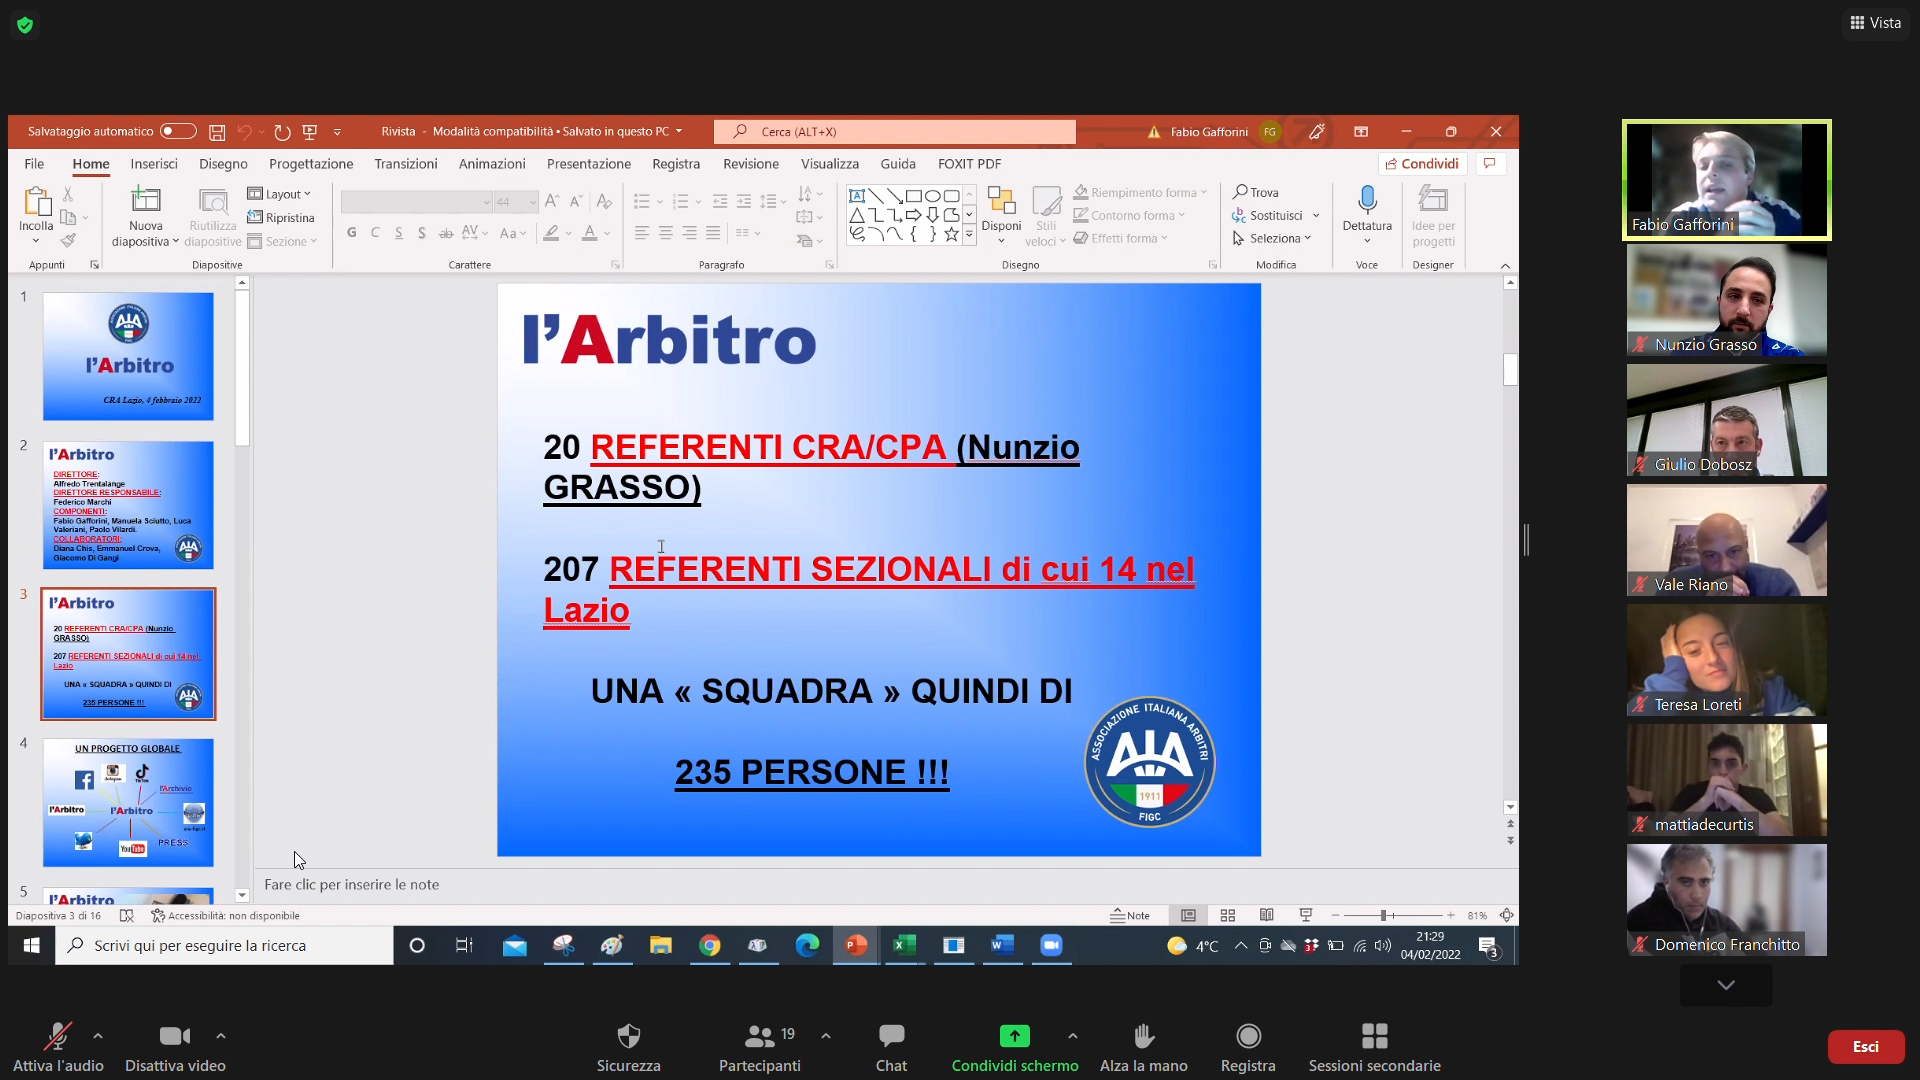Apply italic C formatting button
The image size is (1920, 1080).
point(375,233)
